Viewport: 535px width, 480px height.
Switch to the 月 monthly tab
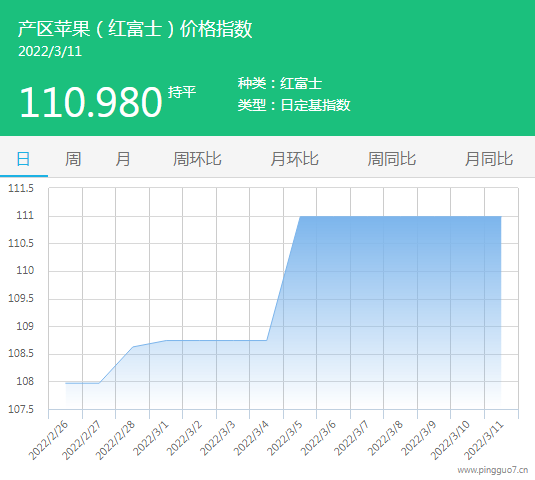pos(123,159)
